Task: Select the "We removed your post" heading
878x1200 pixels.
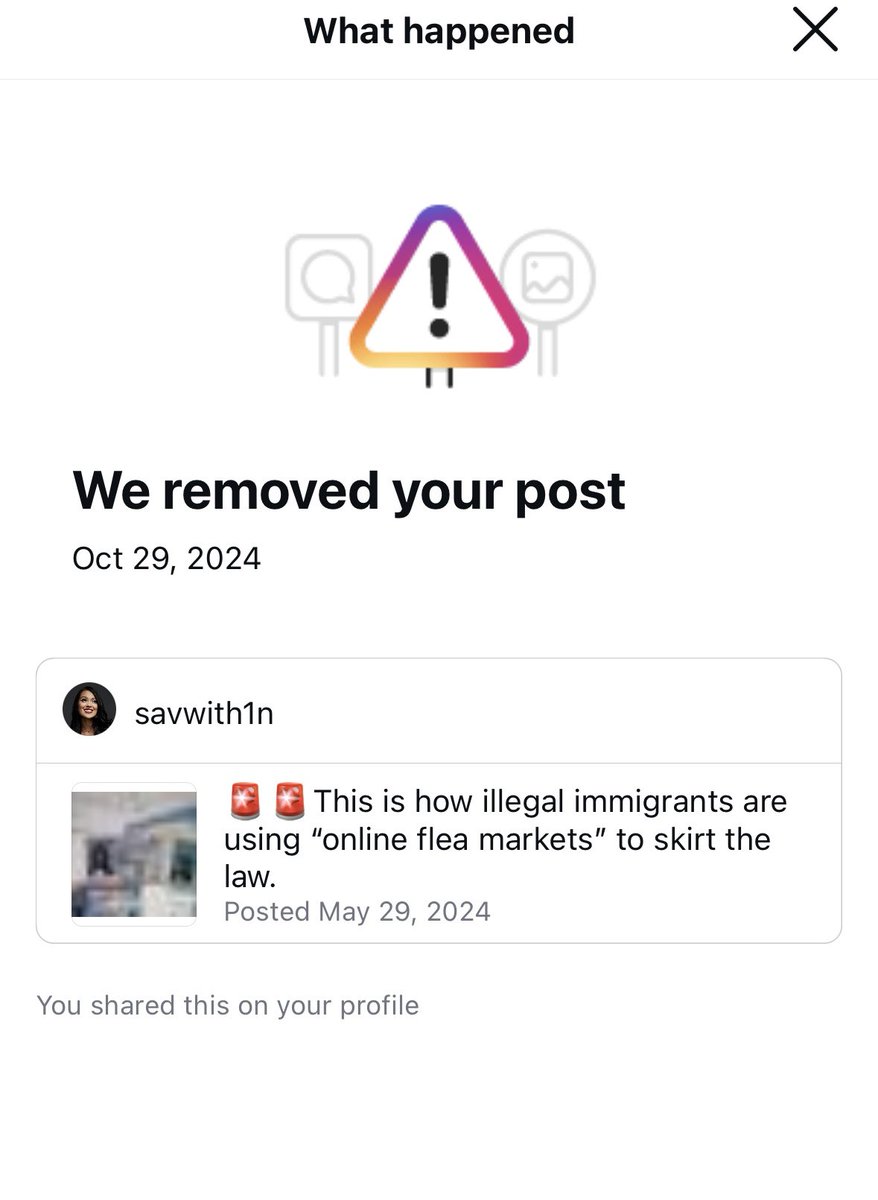Action: (x=349, y=490)
